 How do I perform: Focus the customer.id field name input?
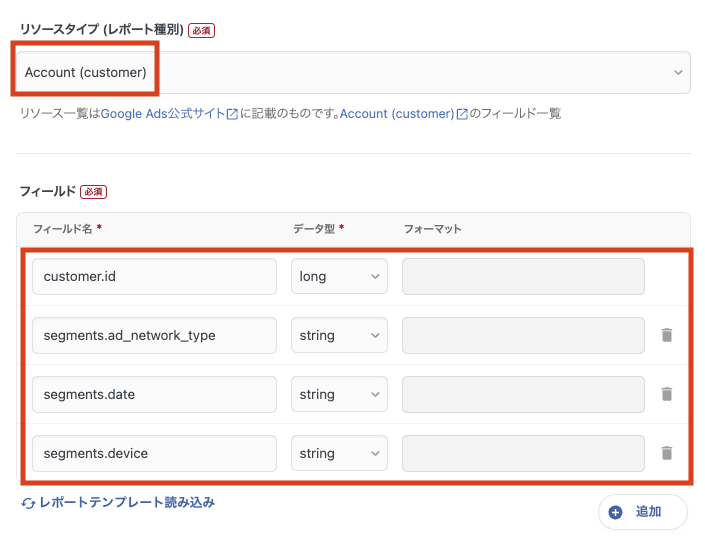tap(154, 276)
